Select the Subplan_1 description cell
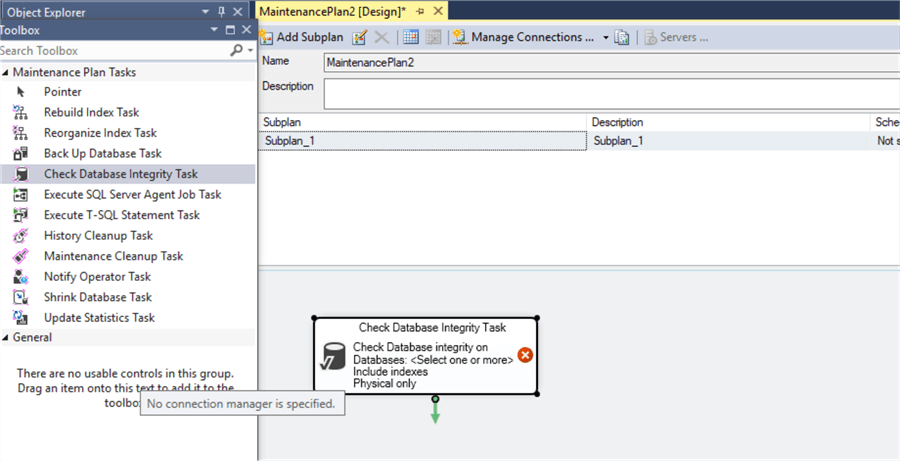This screenshot has height=461, width=900. click(729, 141)
